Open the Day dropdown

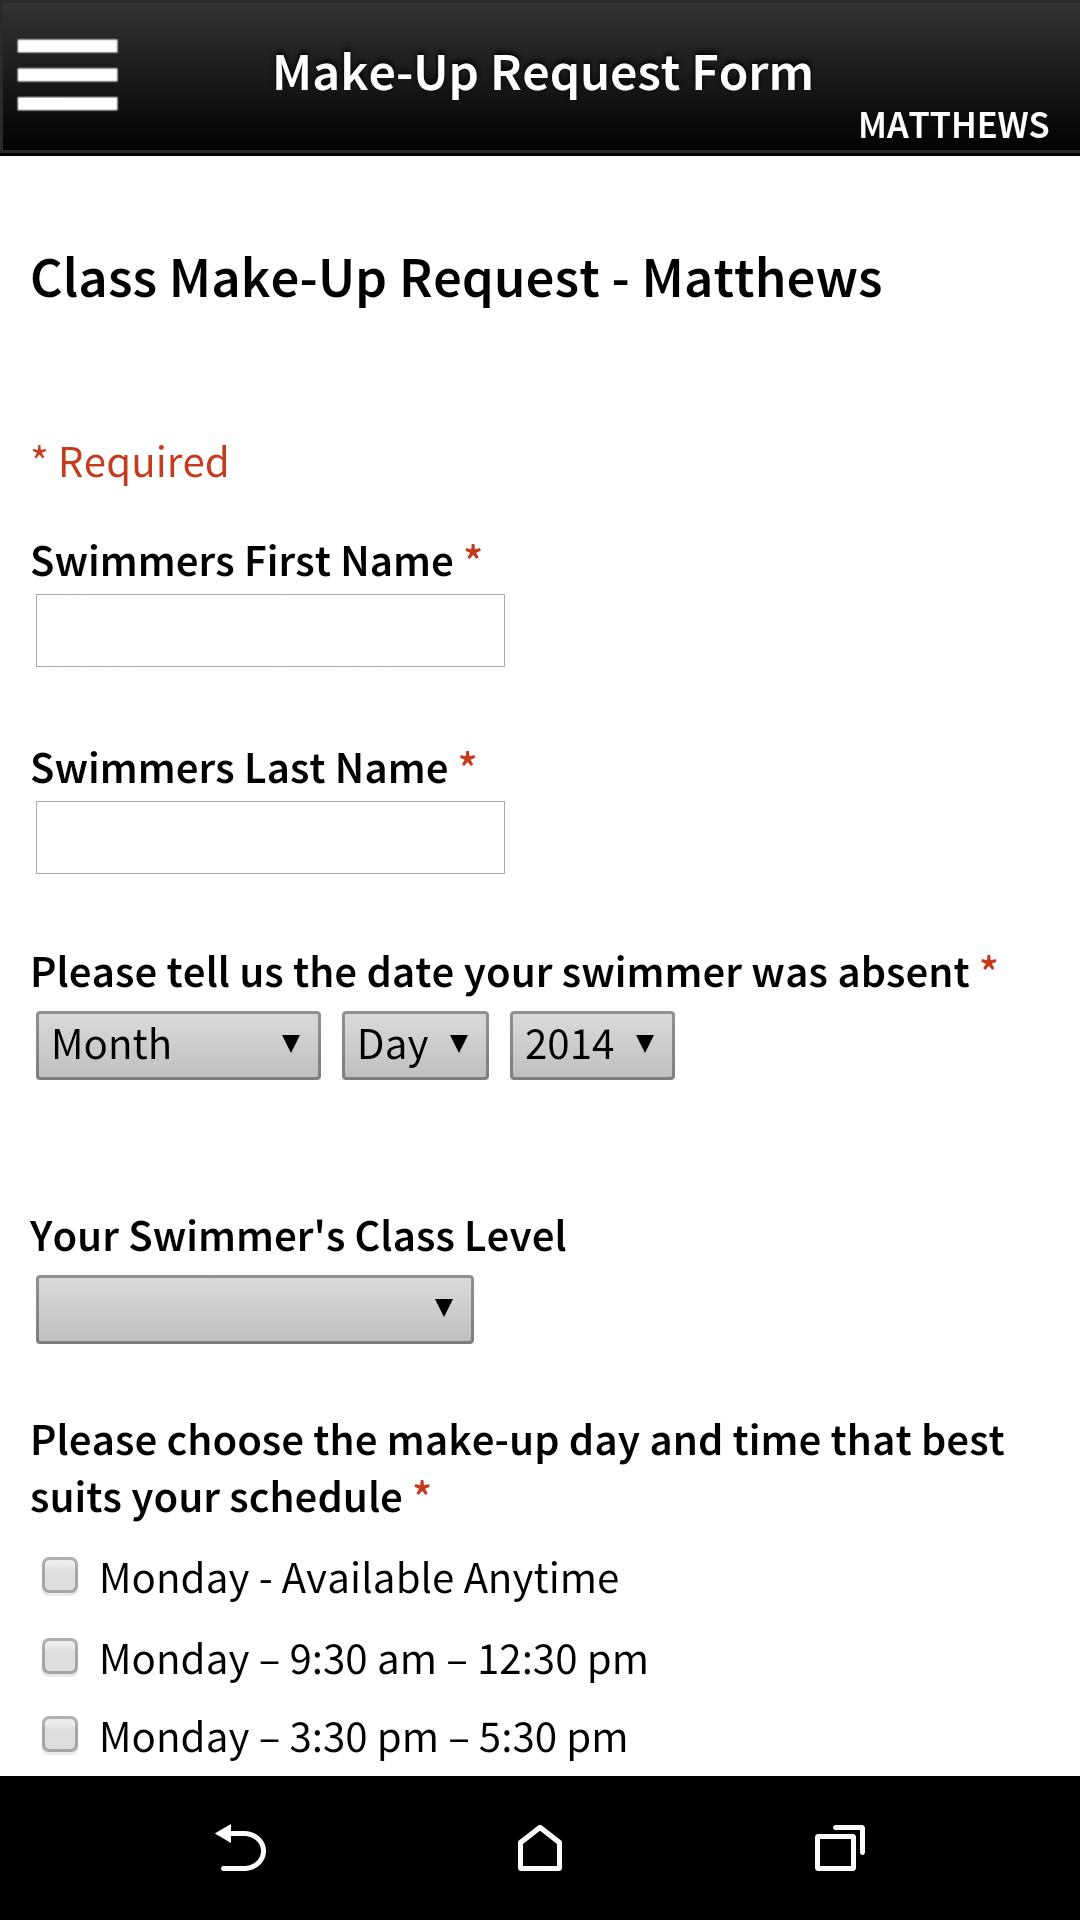(414, 1044)
